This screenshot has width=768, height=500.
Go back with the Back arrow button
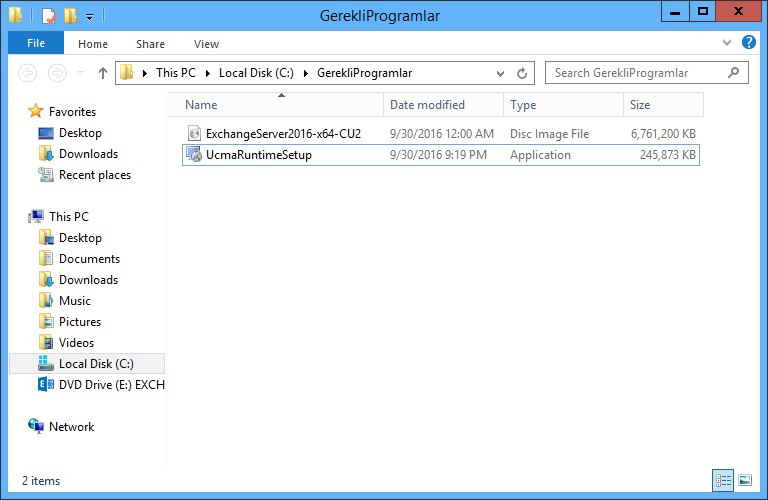click(x=27, y=73)
